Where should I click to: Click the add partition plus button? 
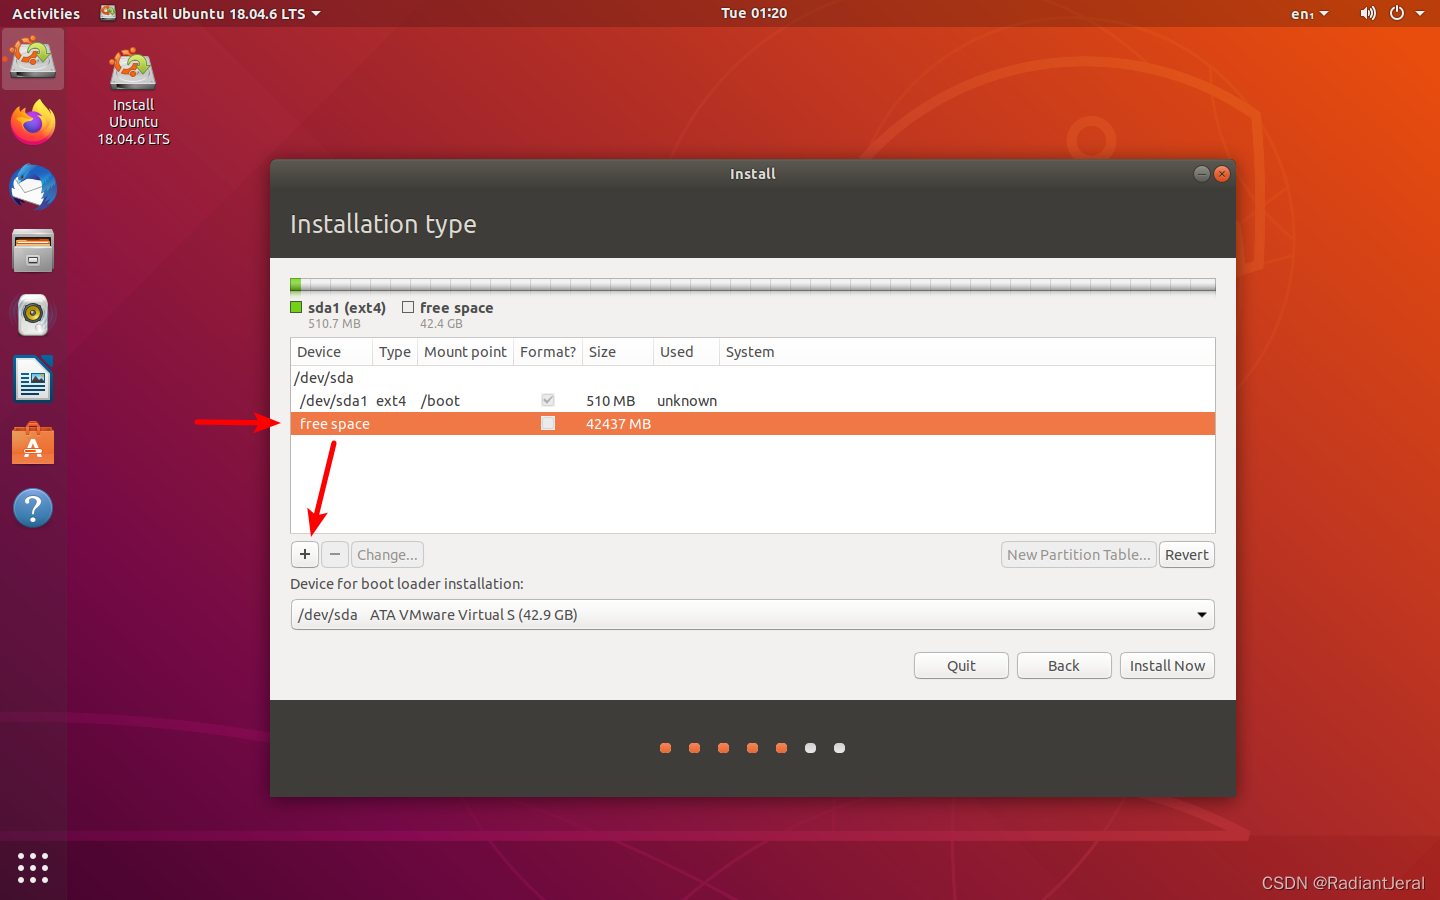pos(305,554)
